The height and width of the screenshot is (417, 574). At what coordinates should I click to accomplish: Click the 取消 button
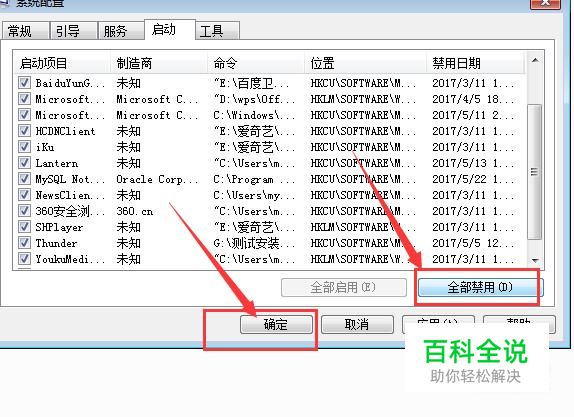pyautogui.click(x=357, y=324)
